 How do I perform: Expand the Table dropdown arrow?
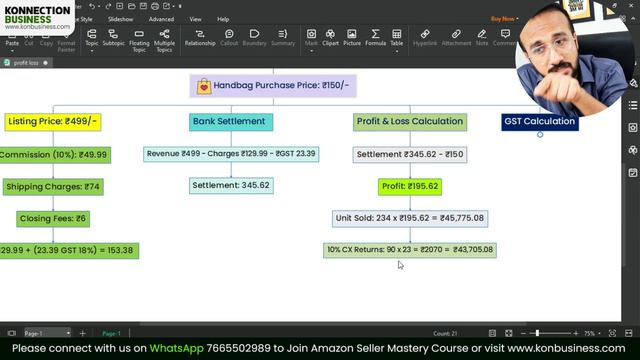click(396, 51)
